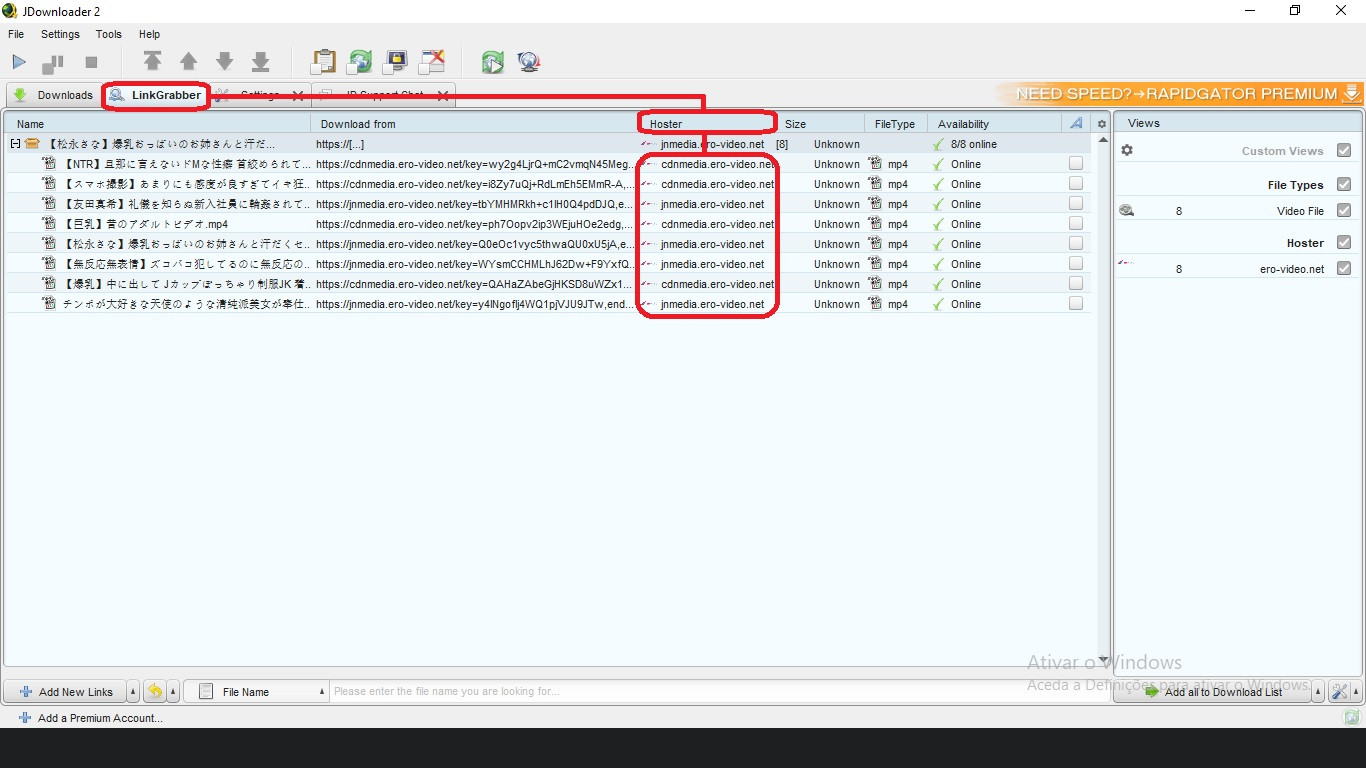Select the LinkGrabber tab
The image size is (1366, 768).
click(156, 95)
